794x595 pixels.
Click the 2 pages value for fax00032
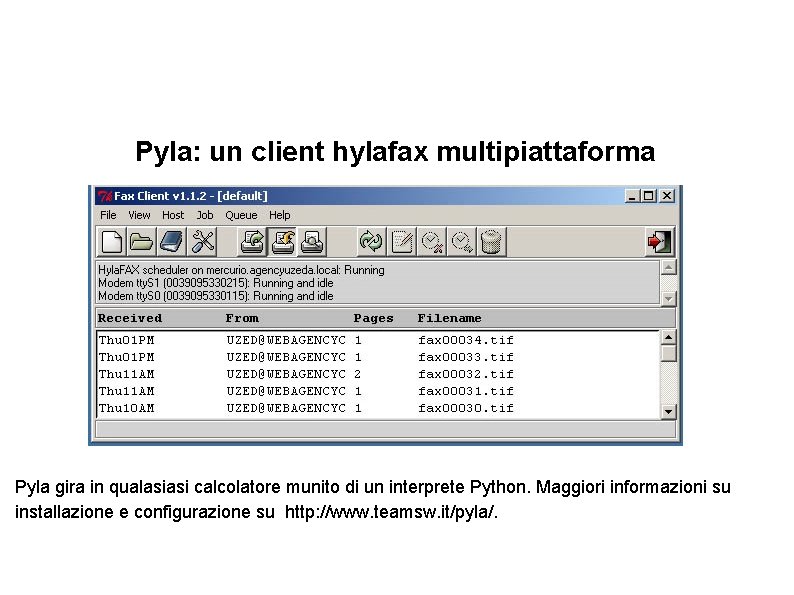[358, 374]
